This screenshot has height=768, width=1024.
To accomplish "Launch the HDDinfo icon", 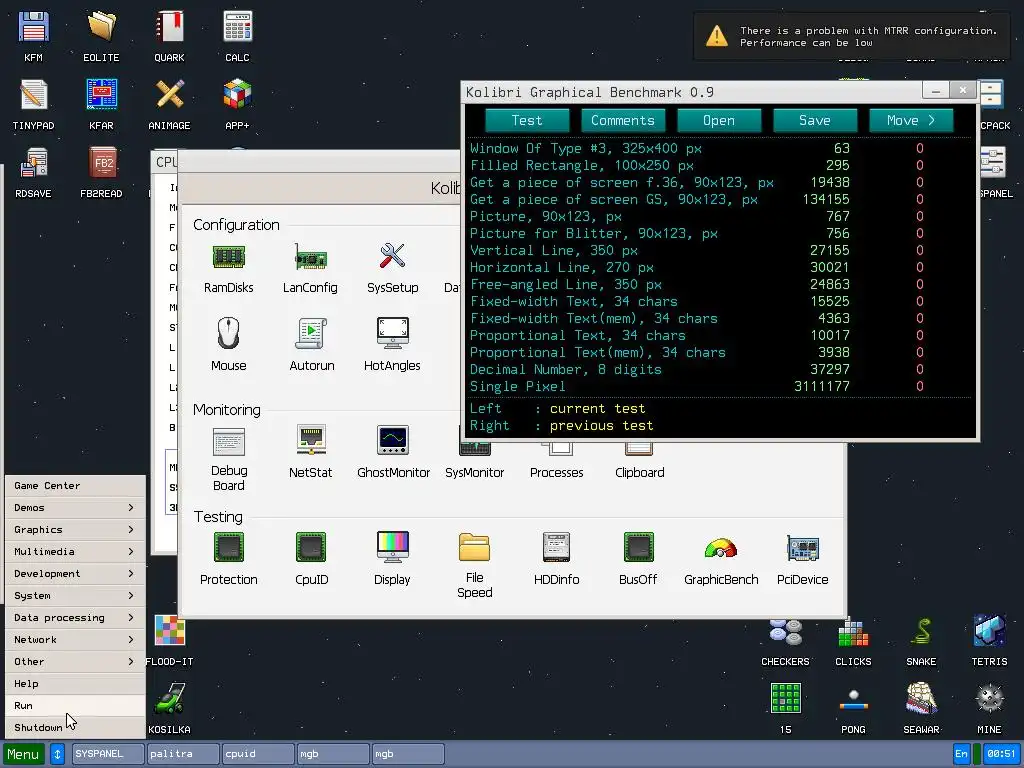I will (556, 547).
